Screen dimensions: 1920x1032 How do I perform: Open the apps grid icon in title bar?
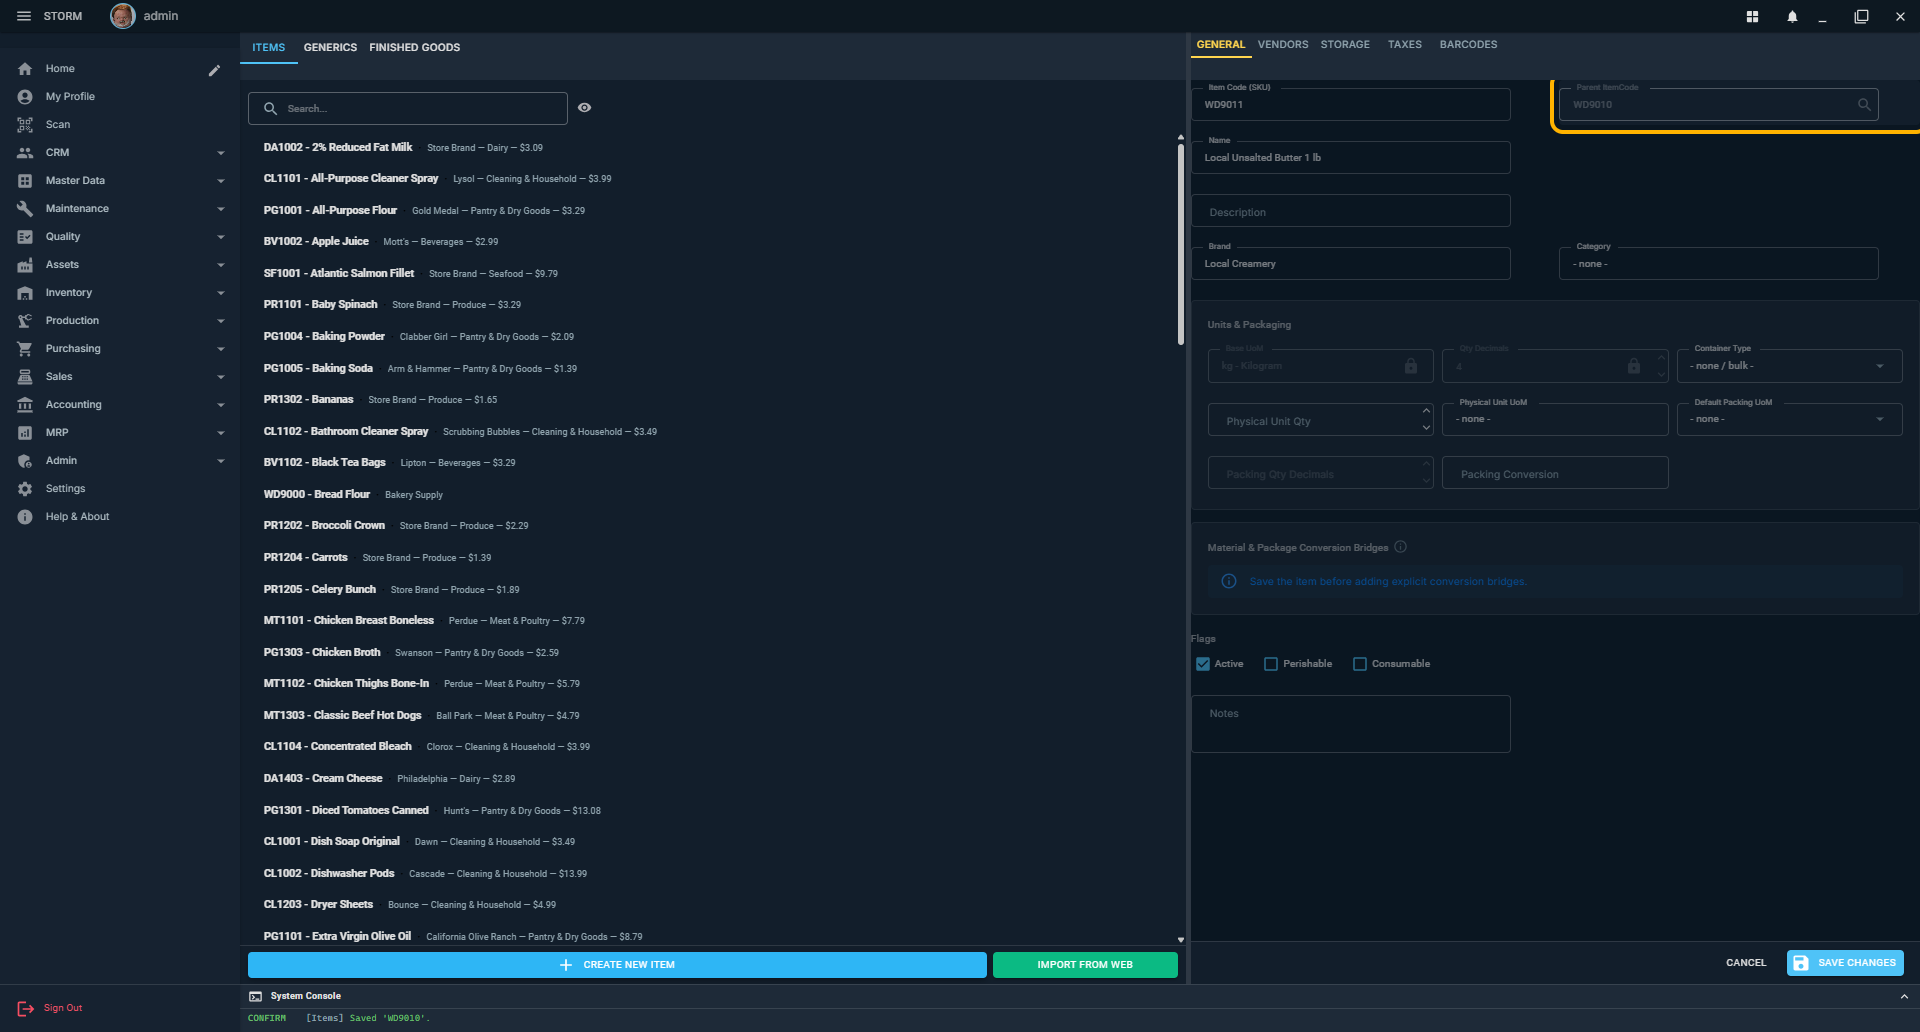1752,17
